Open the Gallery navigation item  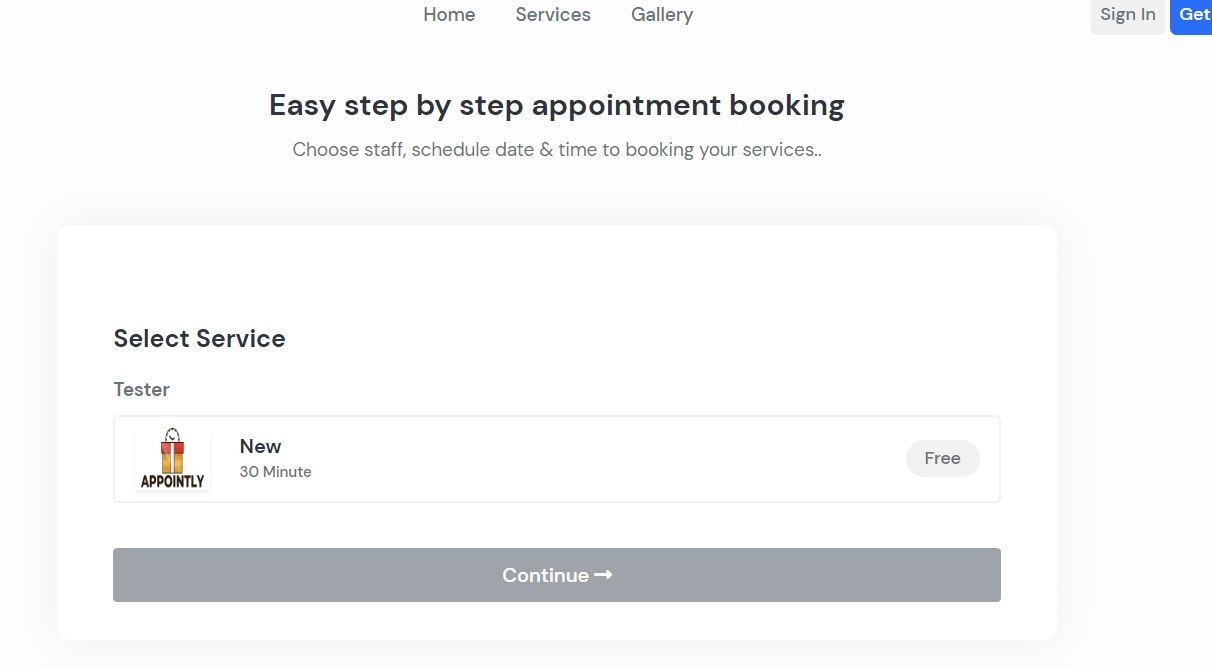pyautogui.click(x=662, y=15)
